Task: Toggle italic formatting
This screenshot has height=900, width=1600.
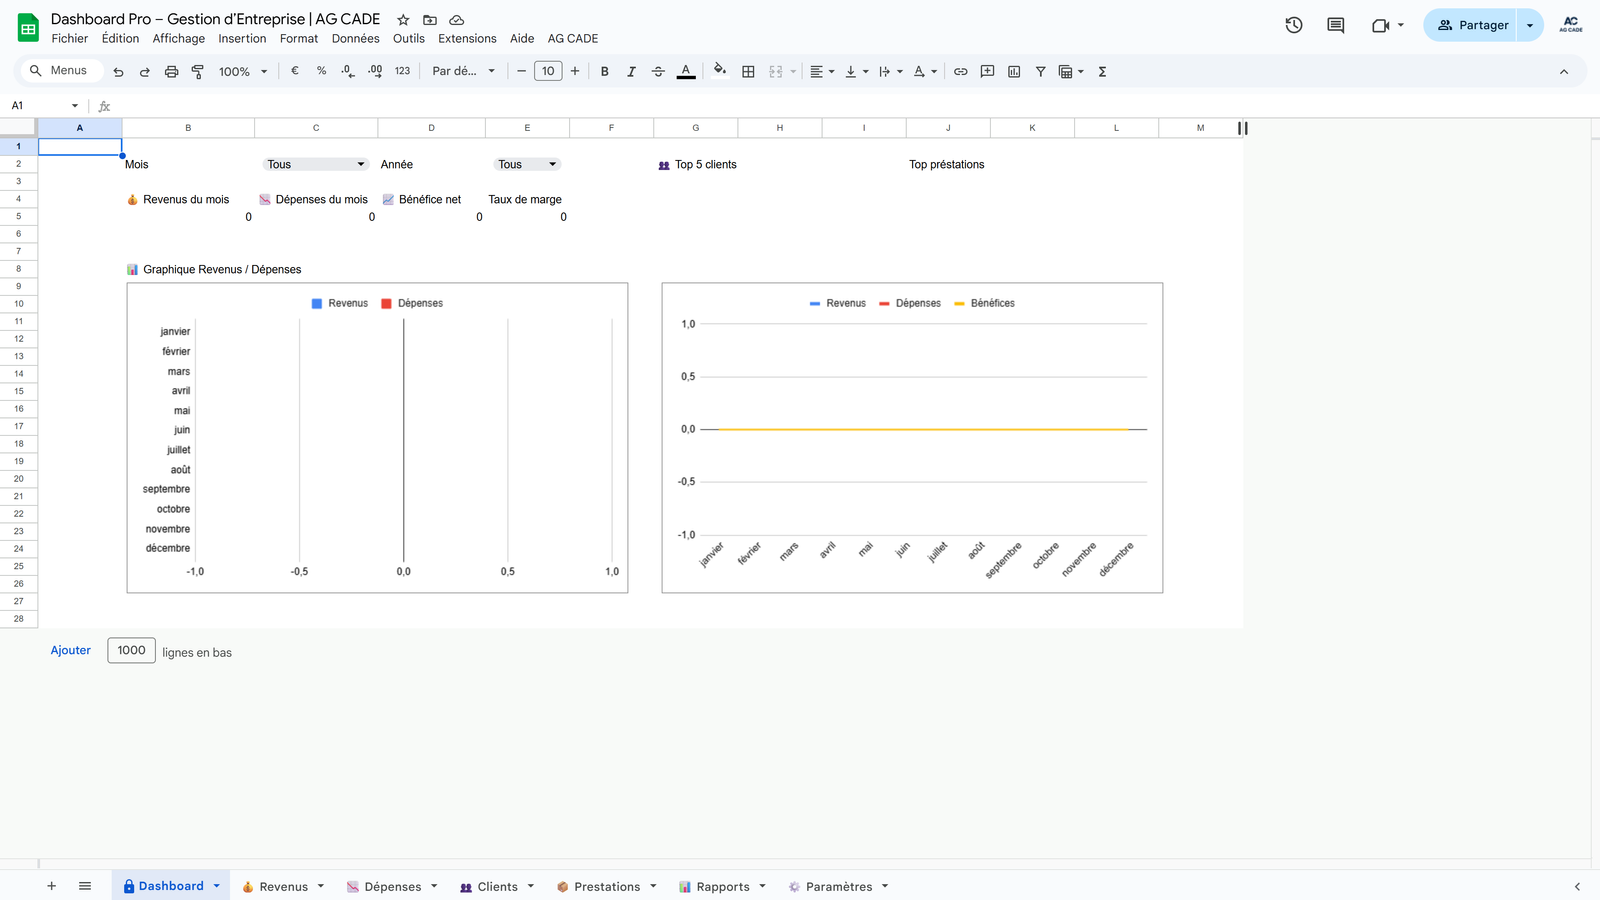Action: (631, 71)
